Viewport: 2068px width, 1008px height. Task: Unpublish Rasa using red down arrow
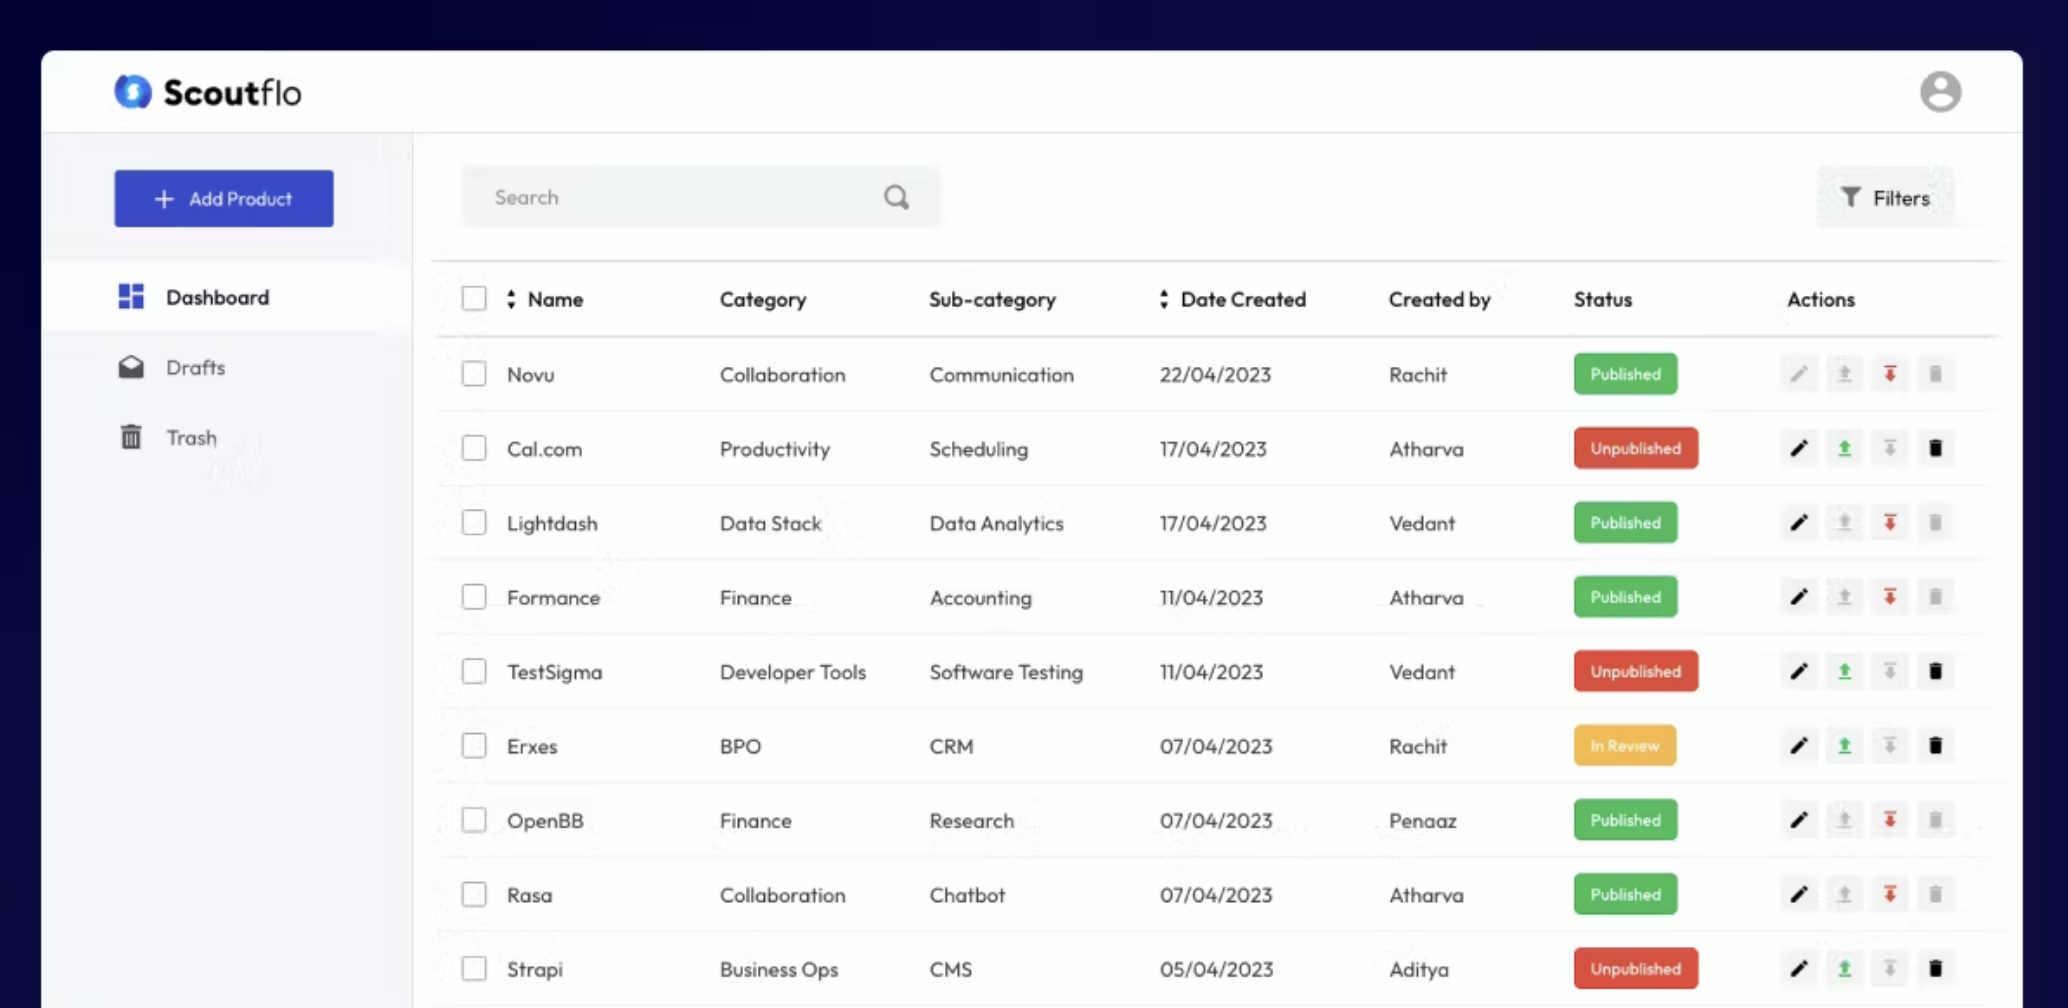point(1890,894)
